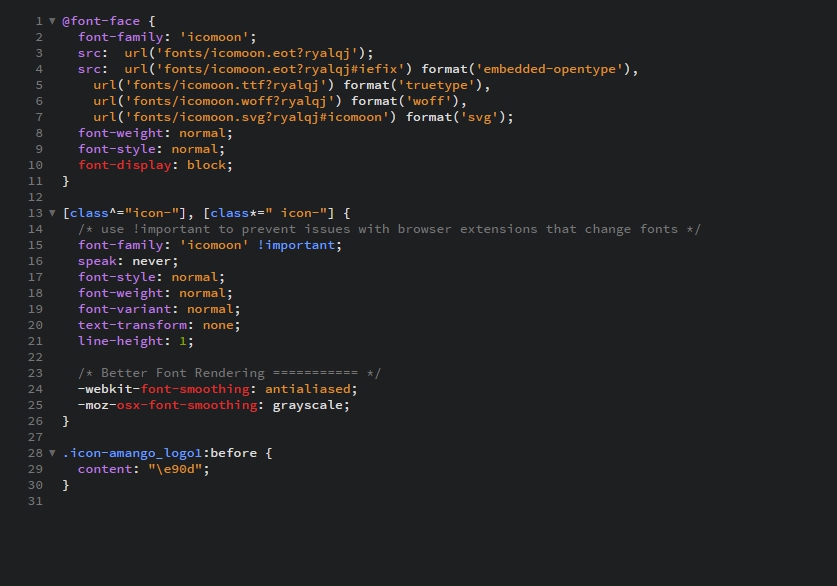Viewport: 837px width, 586px height.
Task: Click the speak property on line 16
Action: [x=97, y=262]
